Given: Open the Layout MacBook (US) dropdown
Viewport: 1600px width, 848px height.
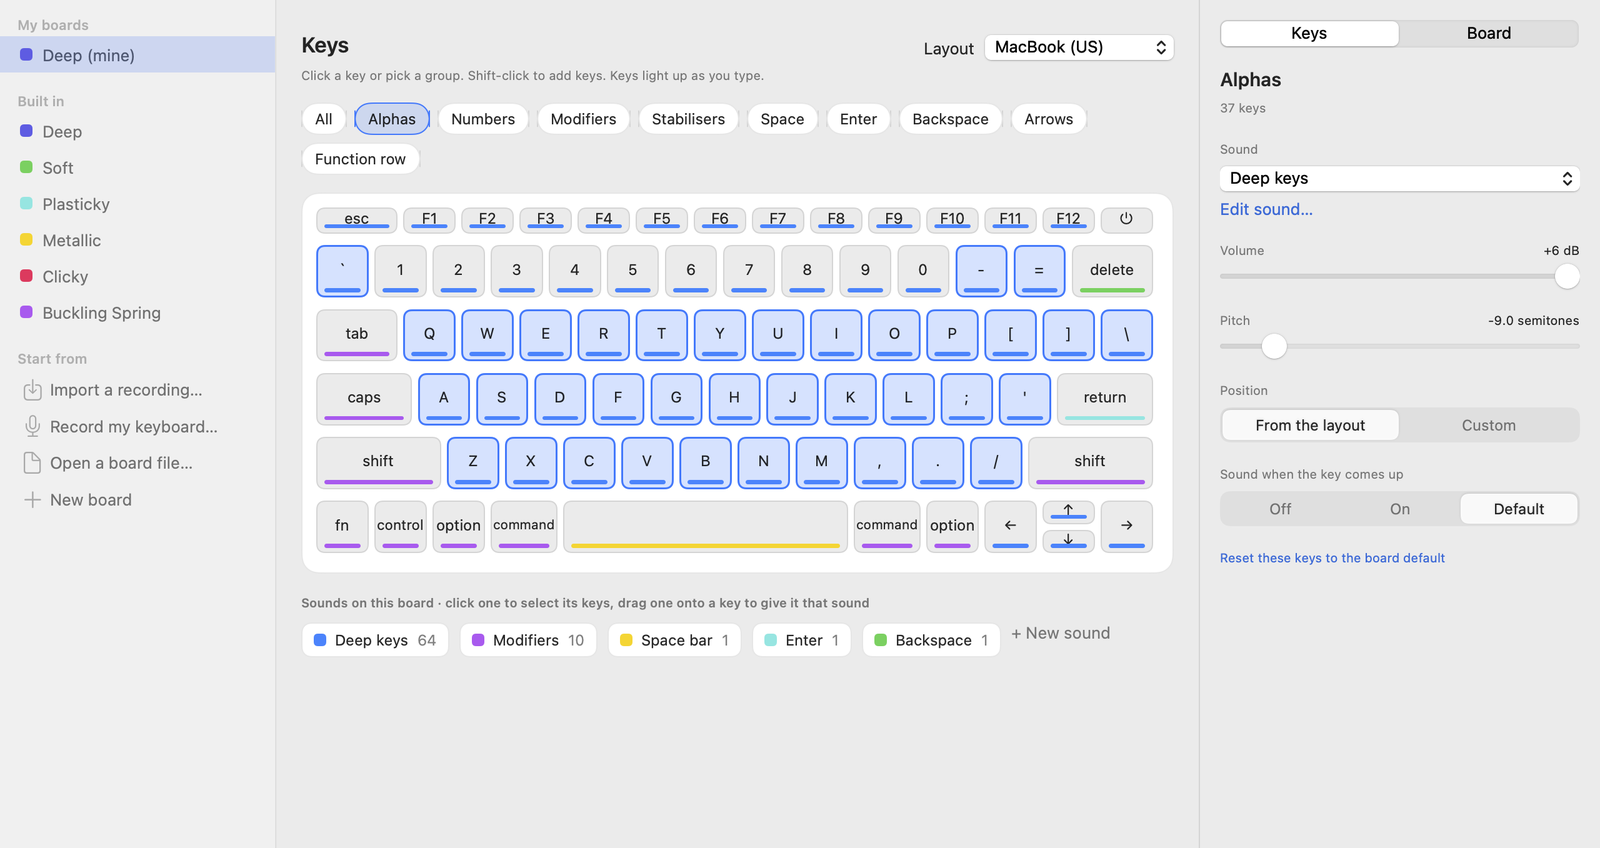Looking at the screenshot, I should 1079,48.
